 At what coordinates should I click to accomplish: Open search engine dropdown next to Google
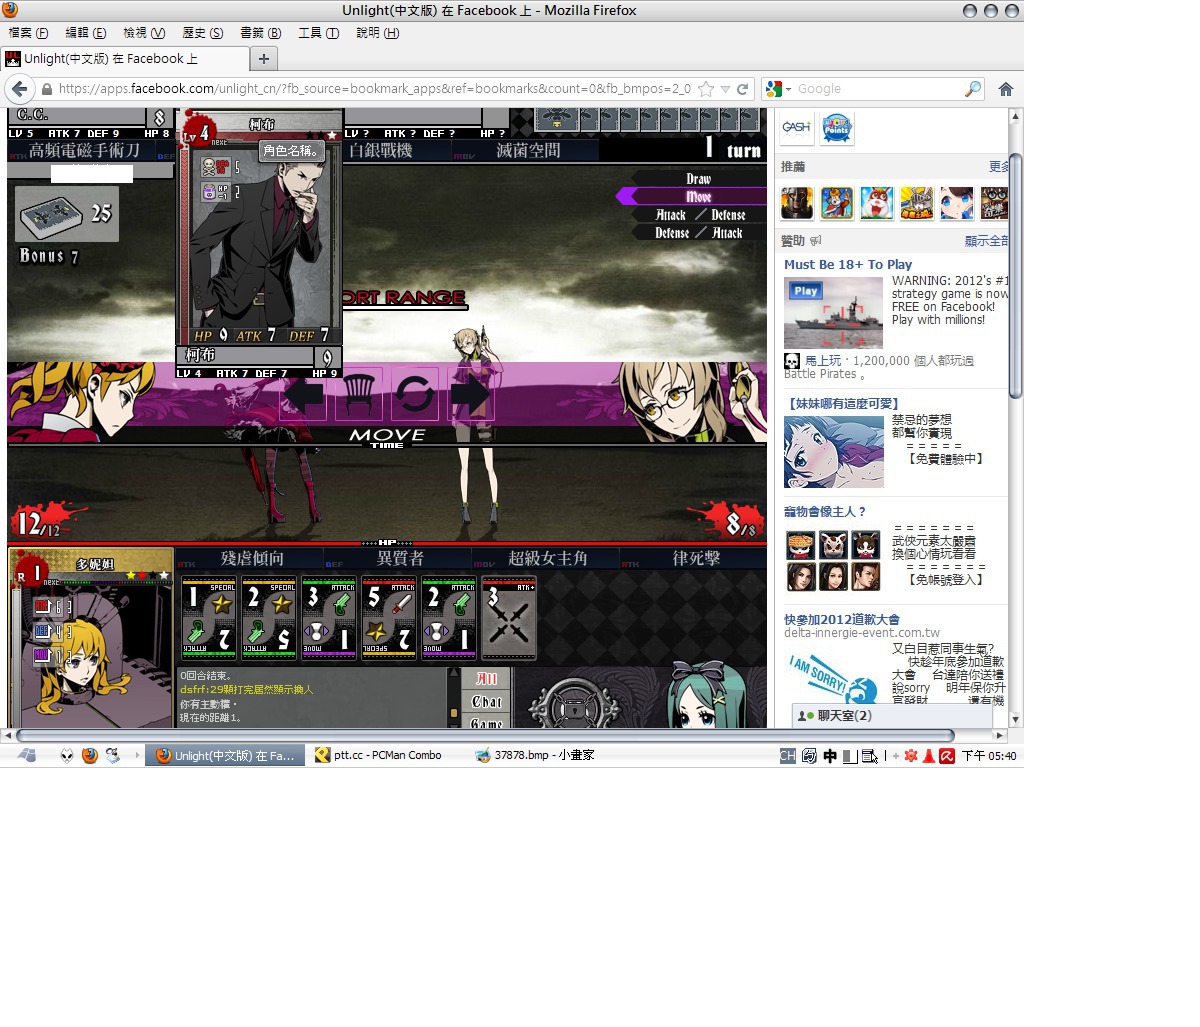(x=777, y=89)
